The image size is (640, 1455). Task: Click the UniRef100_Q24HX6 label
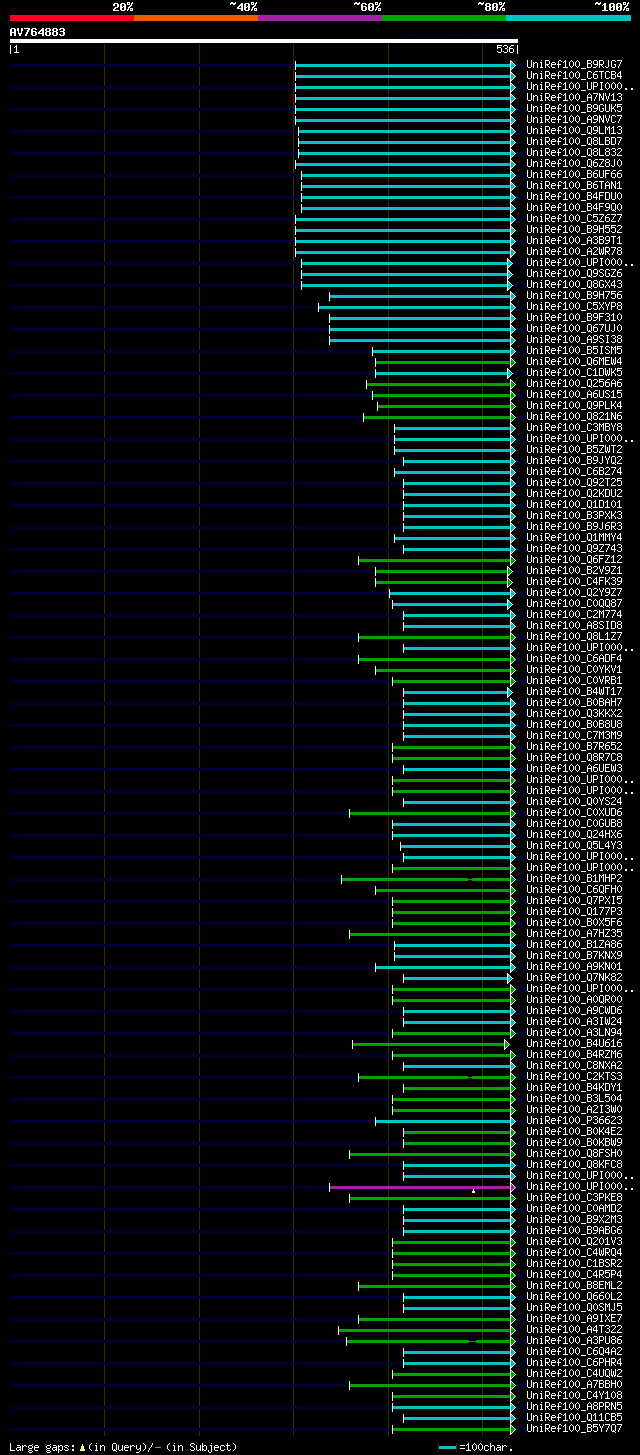574,834
